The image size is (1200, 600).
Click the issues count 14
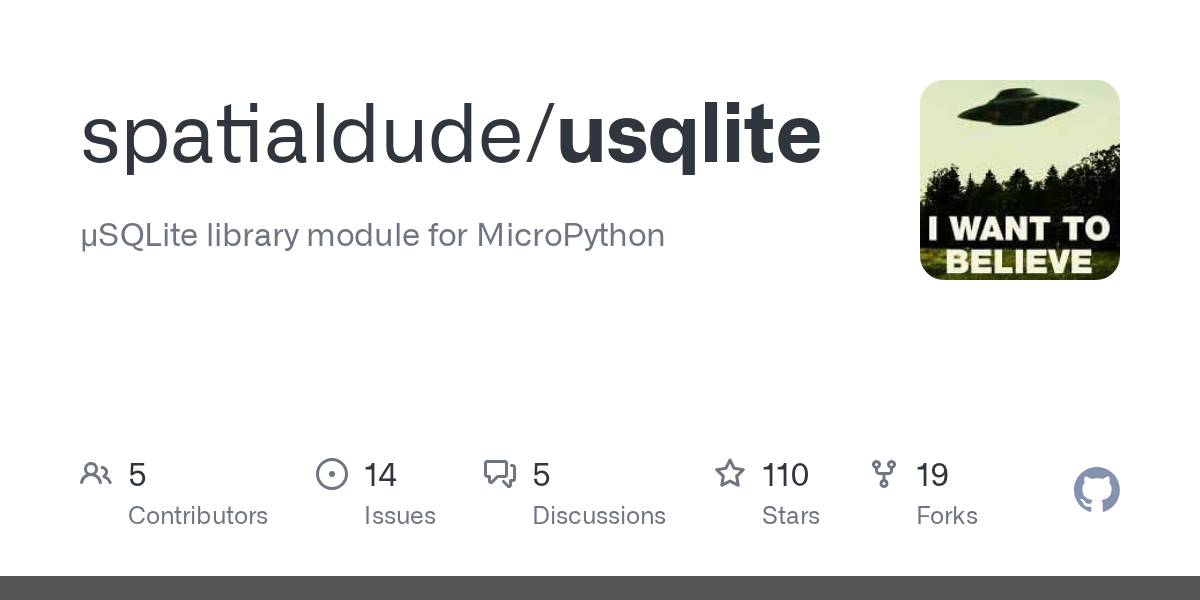coord(381,475)
